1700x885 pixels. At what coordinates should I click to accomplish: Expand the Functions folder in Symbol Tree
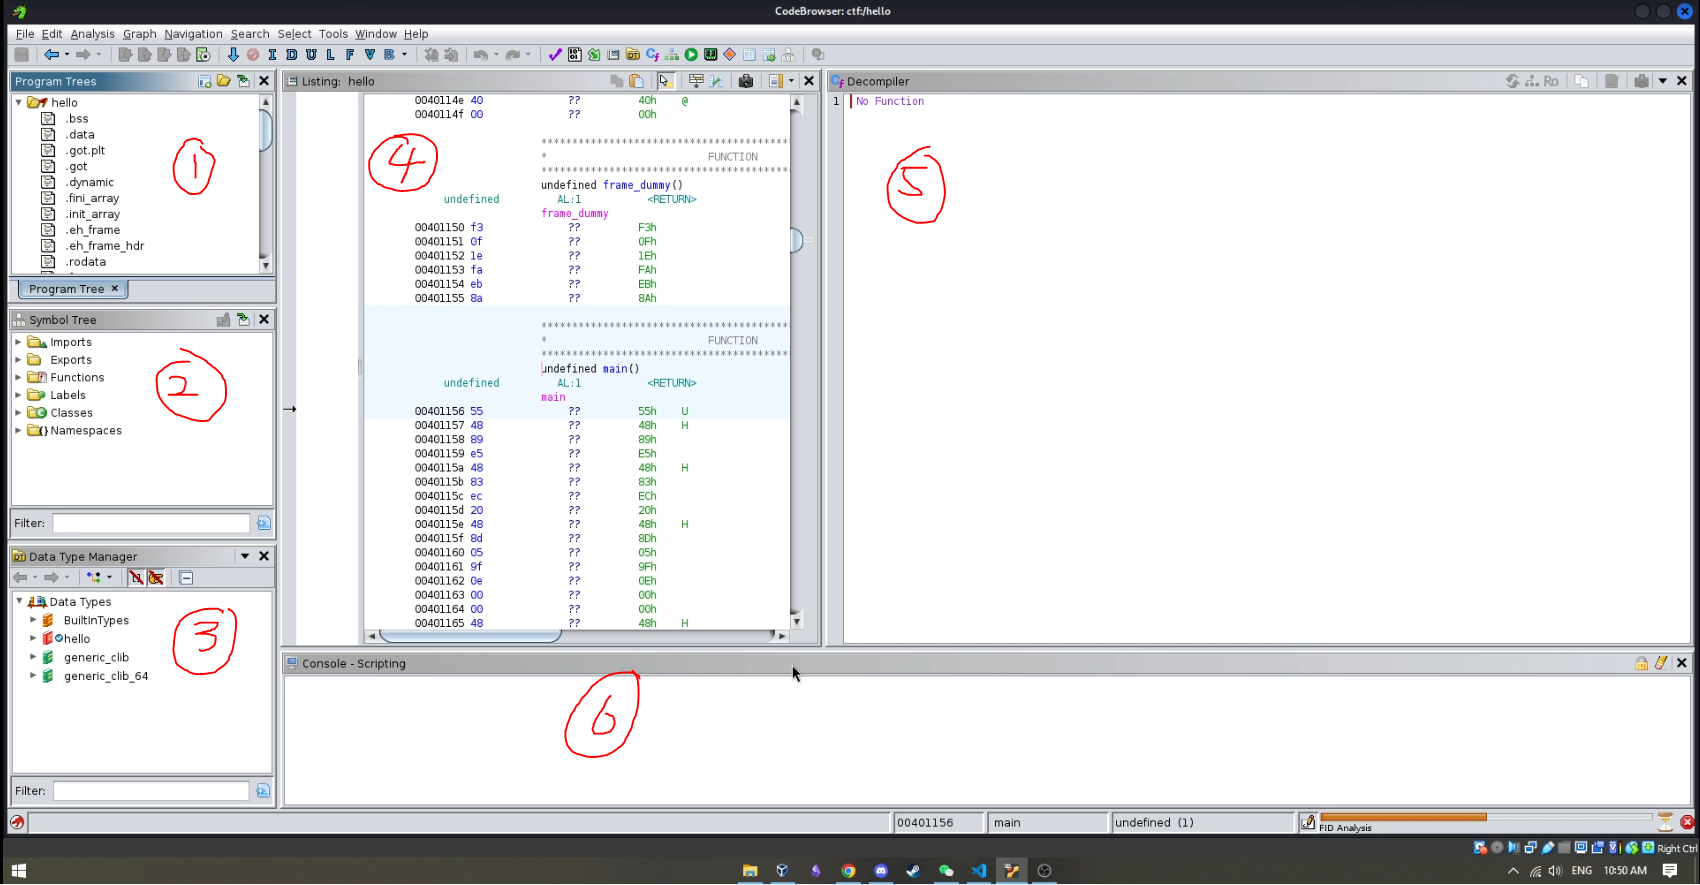(18, 377)
